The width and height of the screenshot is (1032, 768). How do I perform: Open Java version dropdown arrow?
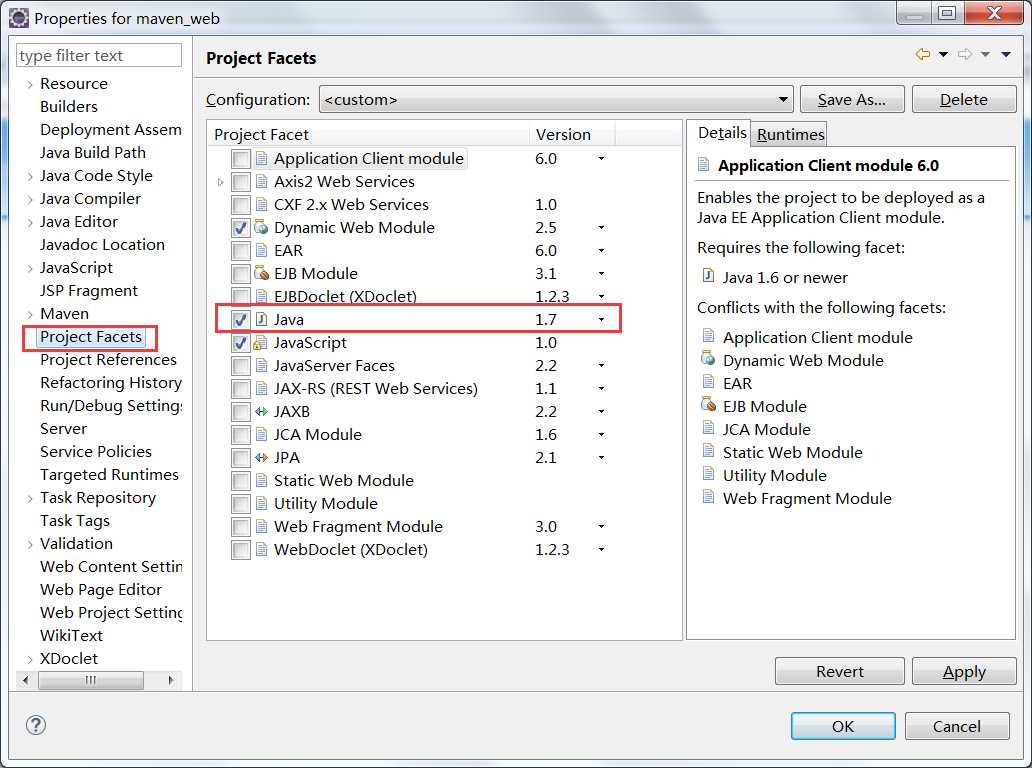601,320
